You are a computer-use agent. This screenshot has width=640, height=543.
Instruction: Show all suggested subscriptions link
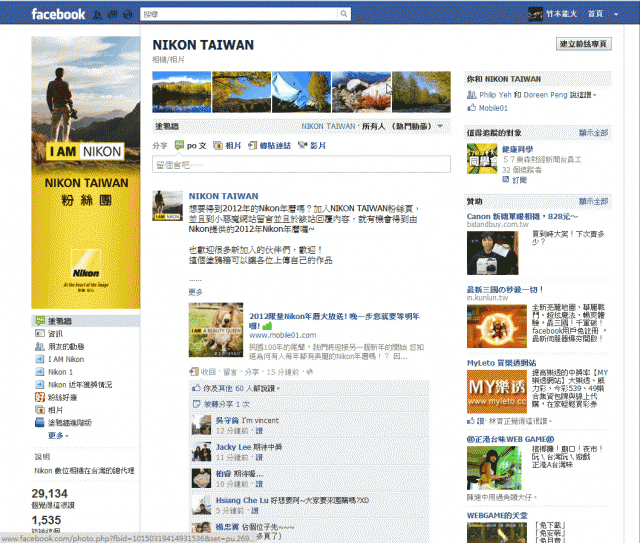[593, 133]
